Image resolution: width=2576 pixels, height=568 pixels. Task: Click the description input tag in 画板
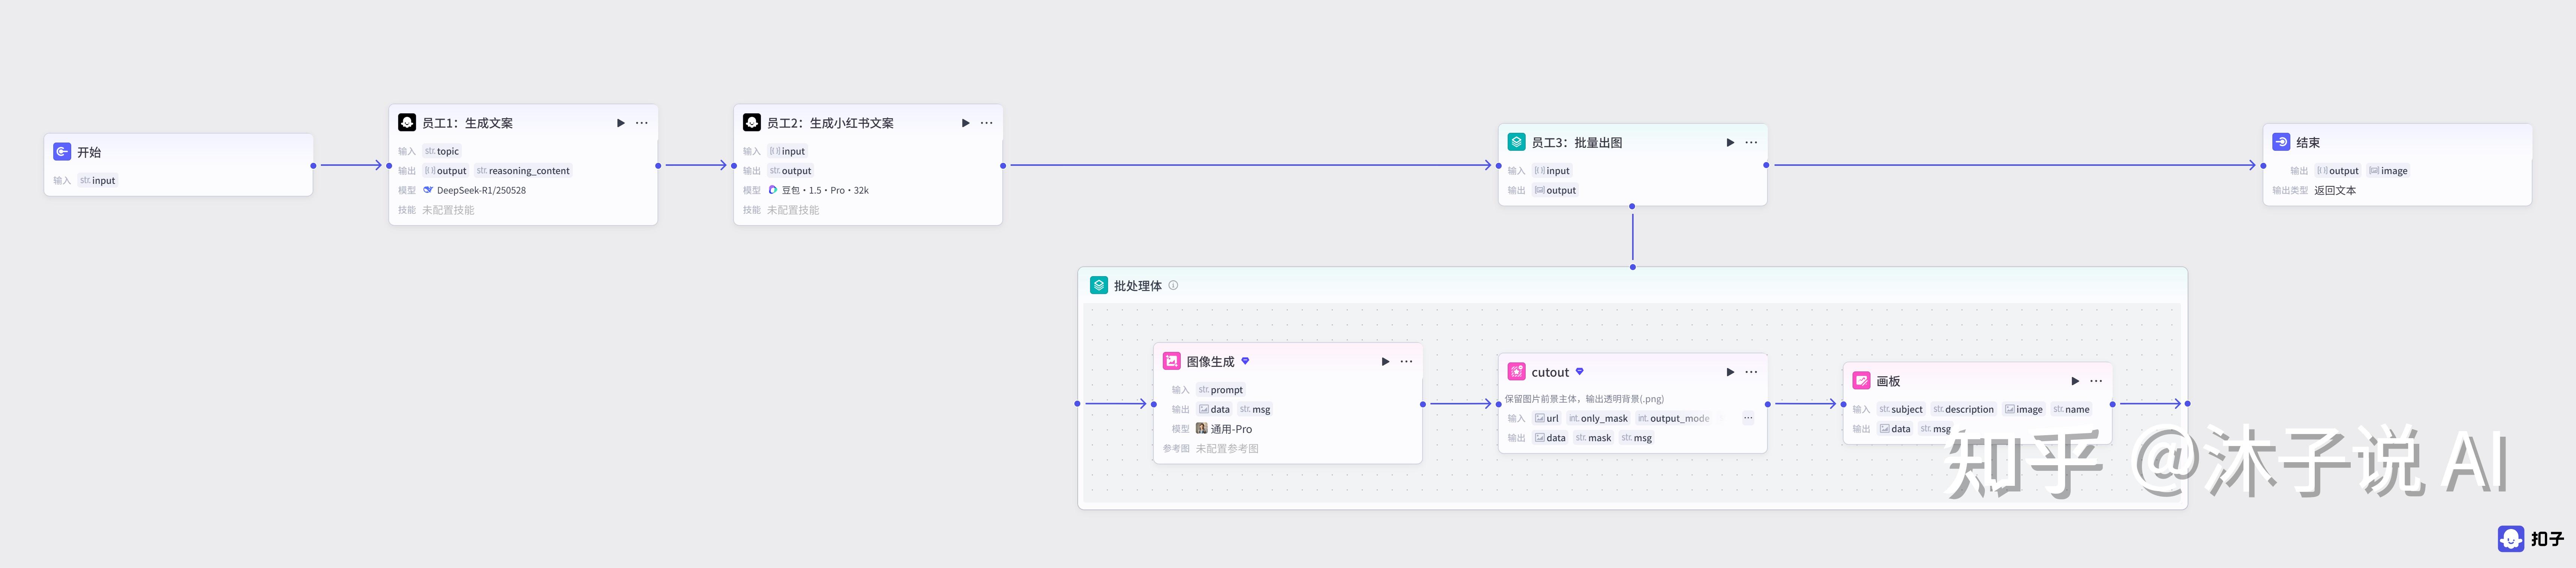1964,409
